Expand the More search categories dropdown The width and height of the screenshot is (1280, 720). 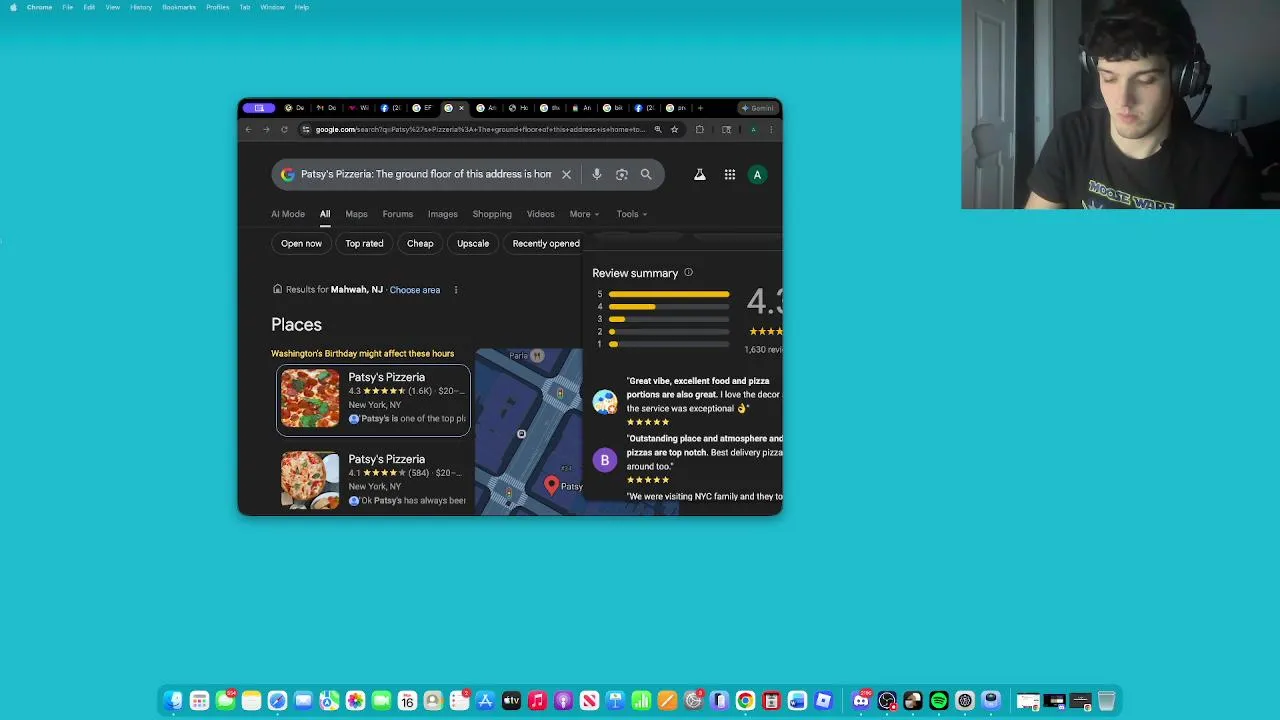pos(584,214)
